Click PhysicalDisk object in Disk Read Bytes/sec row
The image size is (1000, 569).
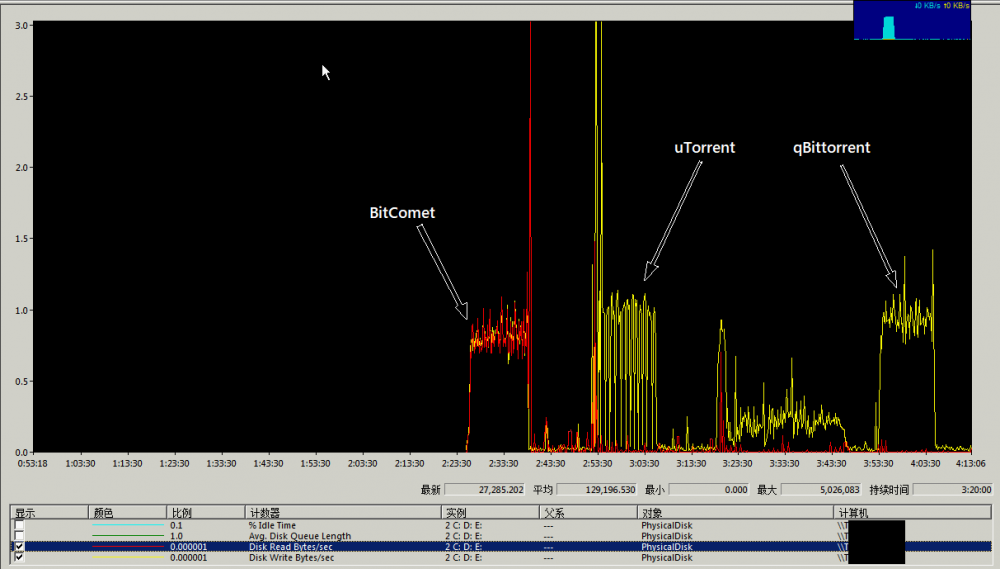click(666, 547)
